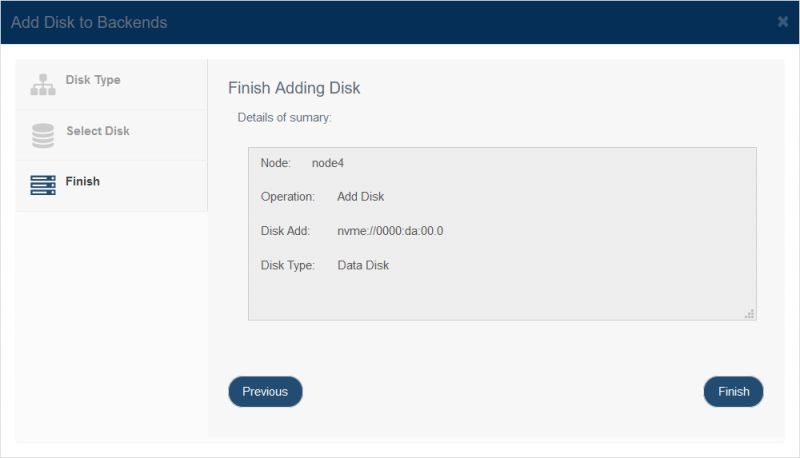800x458 pixels.
Task: Go to the Select Disk step
Action: (x=112, y=135)
